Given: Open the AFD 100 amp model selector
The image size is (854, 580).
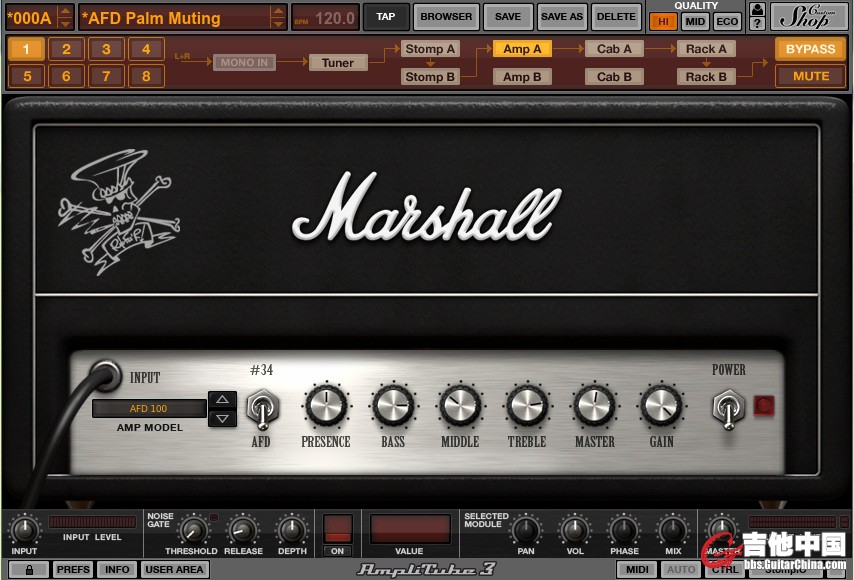Looking at the screenshot, I should pyautogui.click(x=148, y=408).
